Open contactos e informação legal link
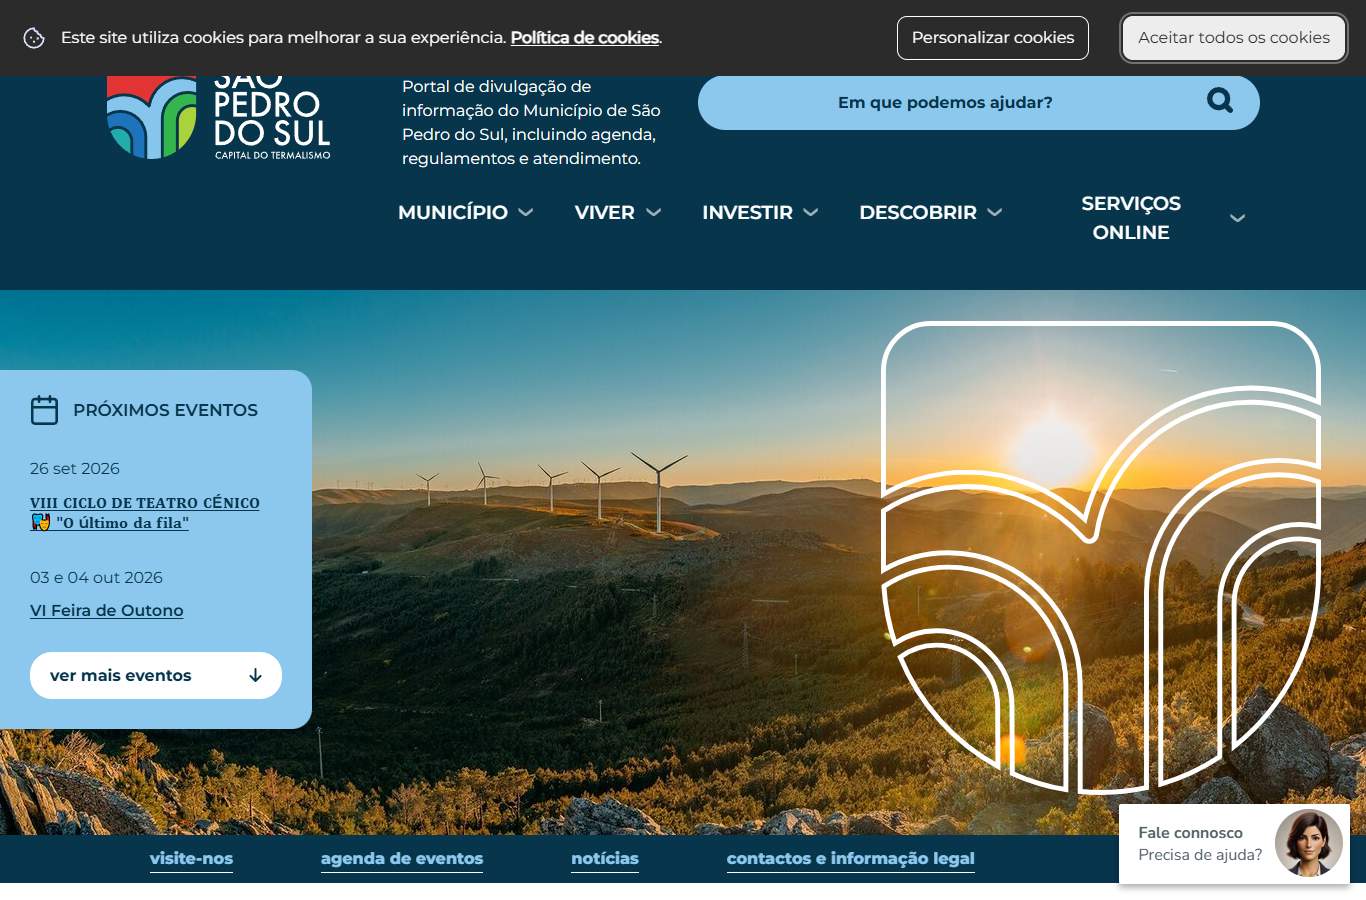The height and width of the screenshot is (900, 1366). 851,859
